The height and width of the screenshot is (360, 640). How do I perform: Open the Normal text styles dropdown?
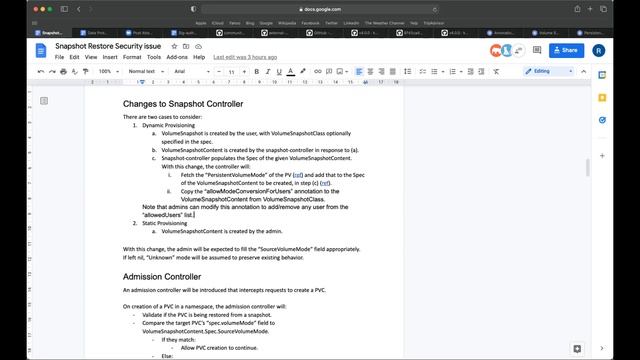146,71
